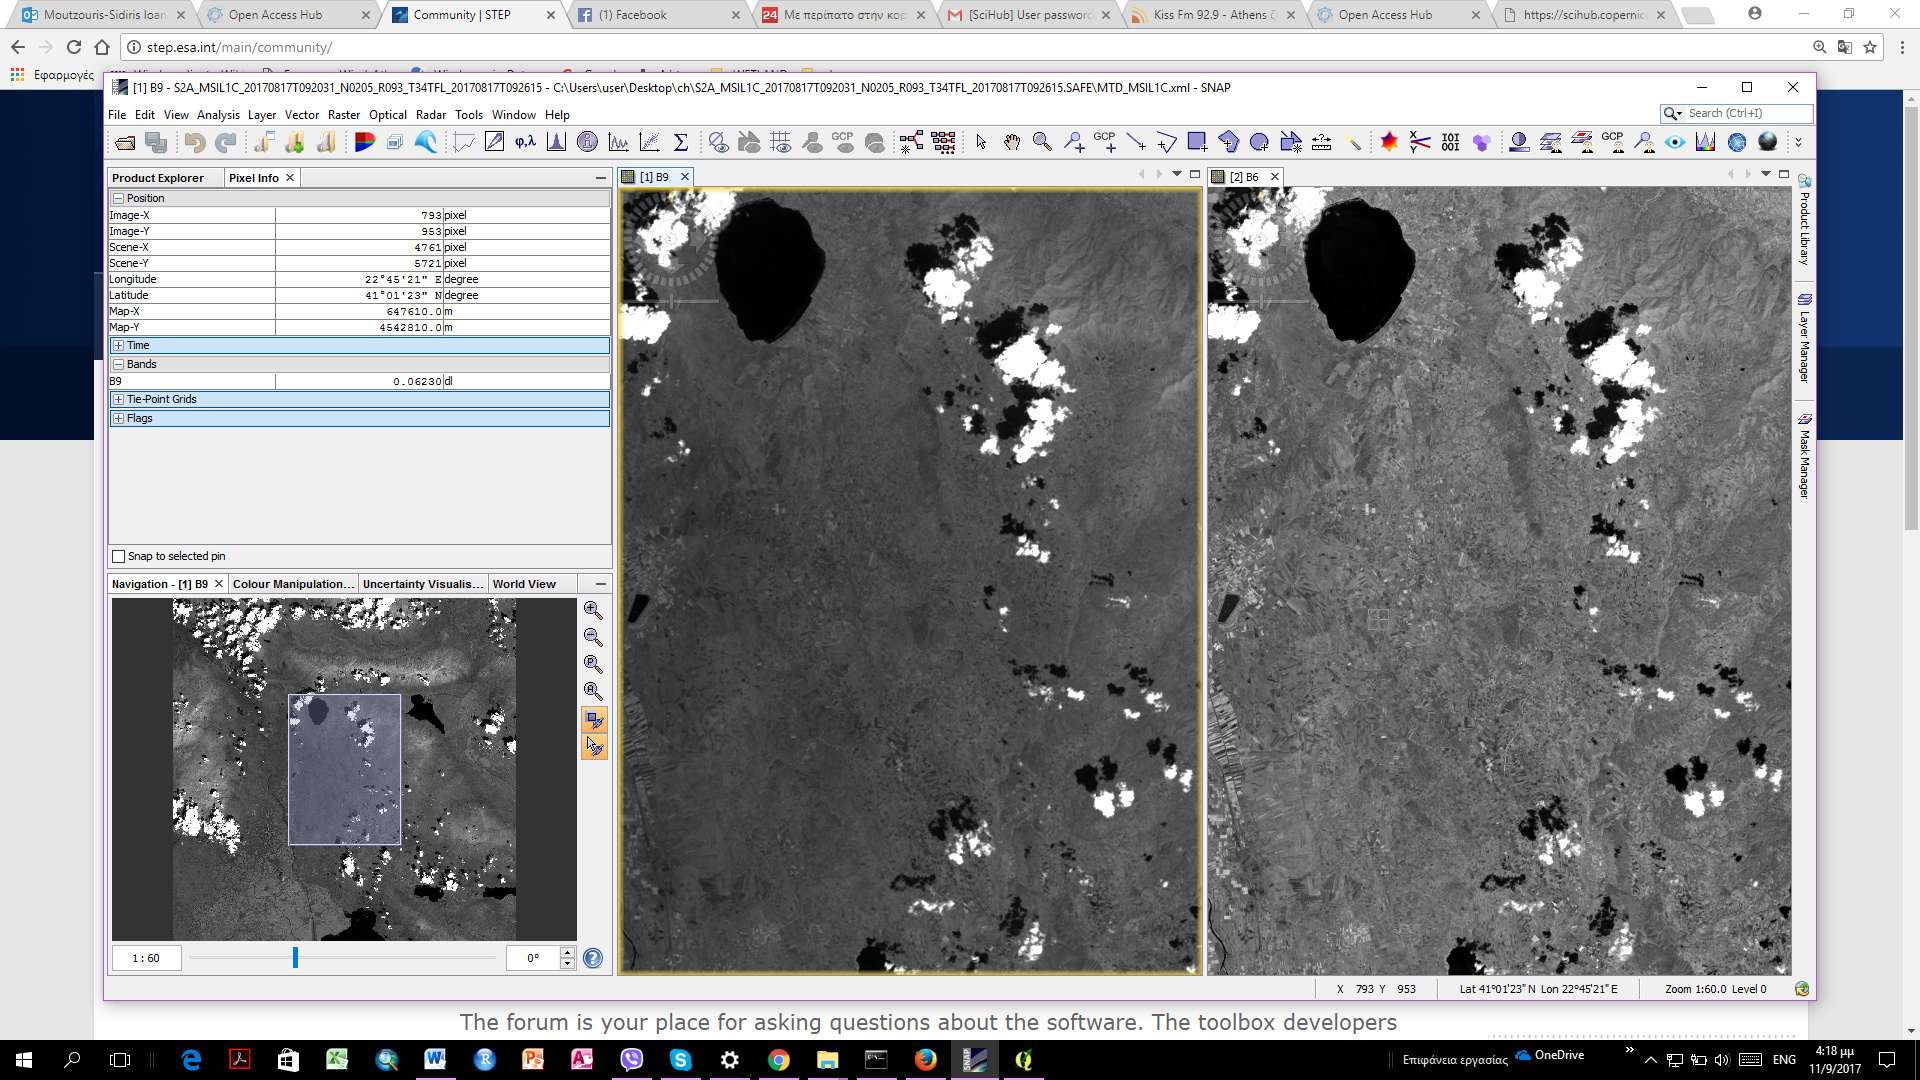This screenshot has width=1920, height=1080.
Task: Enable Snap to selected pin checkbox
Action: (119, 557)
